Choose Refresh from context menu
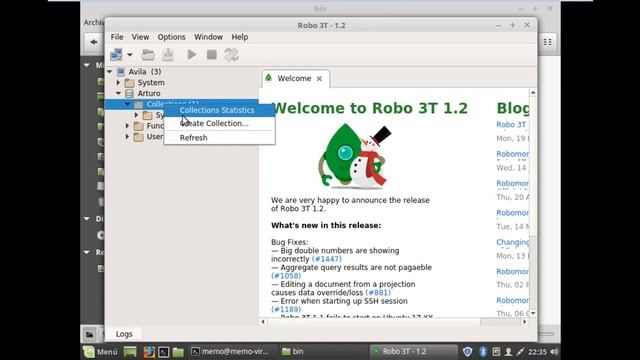The width and height of the screenshot is (640, 360). (220, 138)
